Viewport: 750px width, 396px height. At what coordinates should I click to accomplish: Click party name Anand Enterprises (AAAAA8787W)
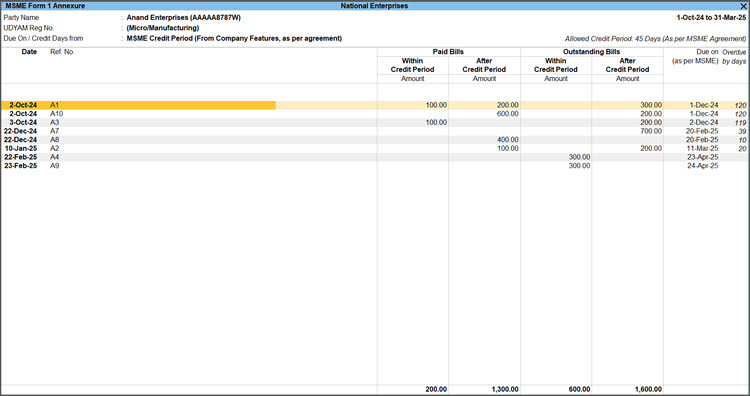(184, 18)
